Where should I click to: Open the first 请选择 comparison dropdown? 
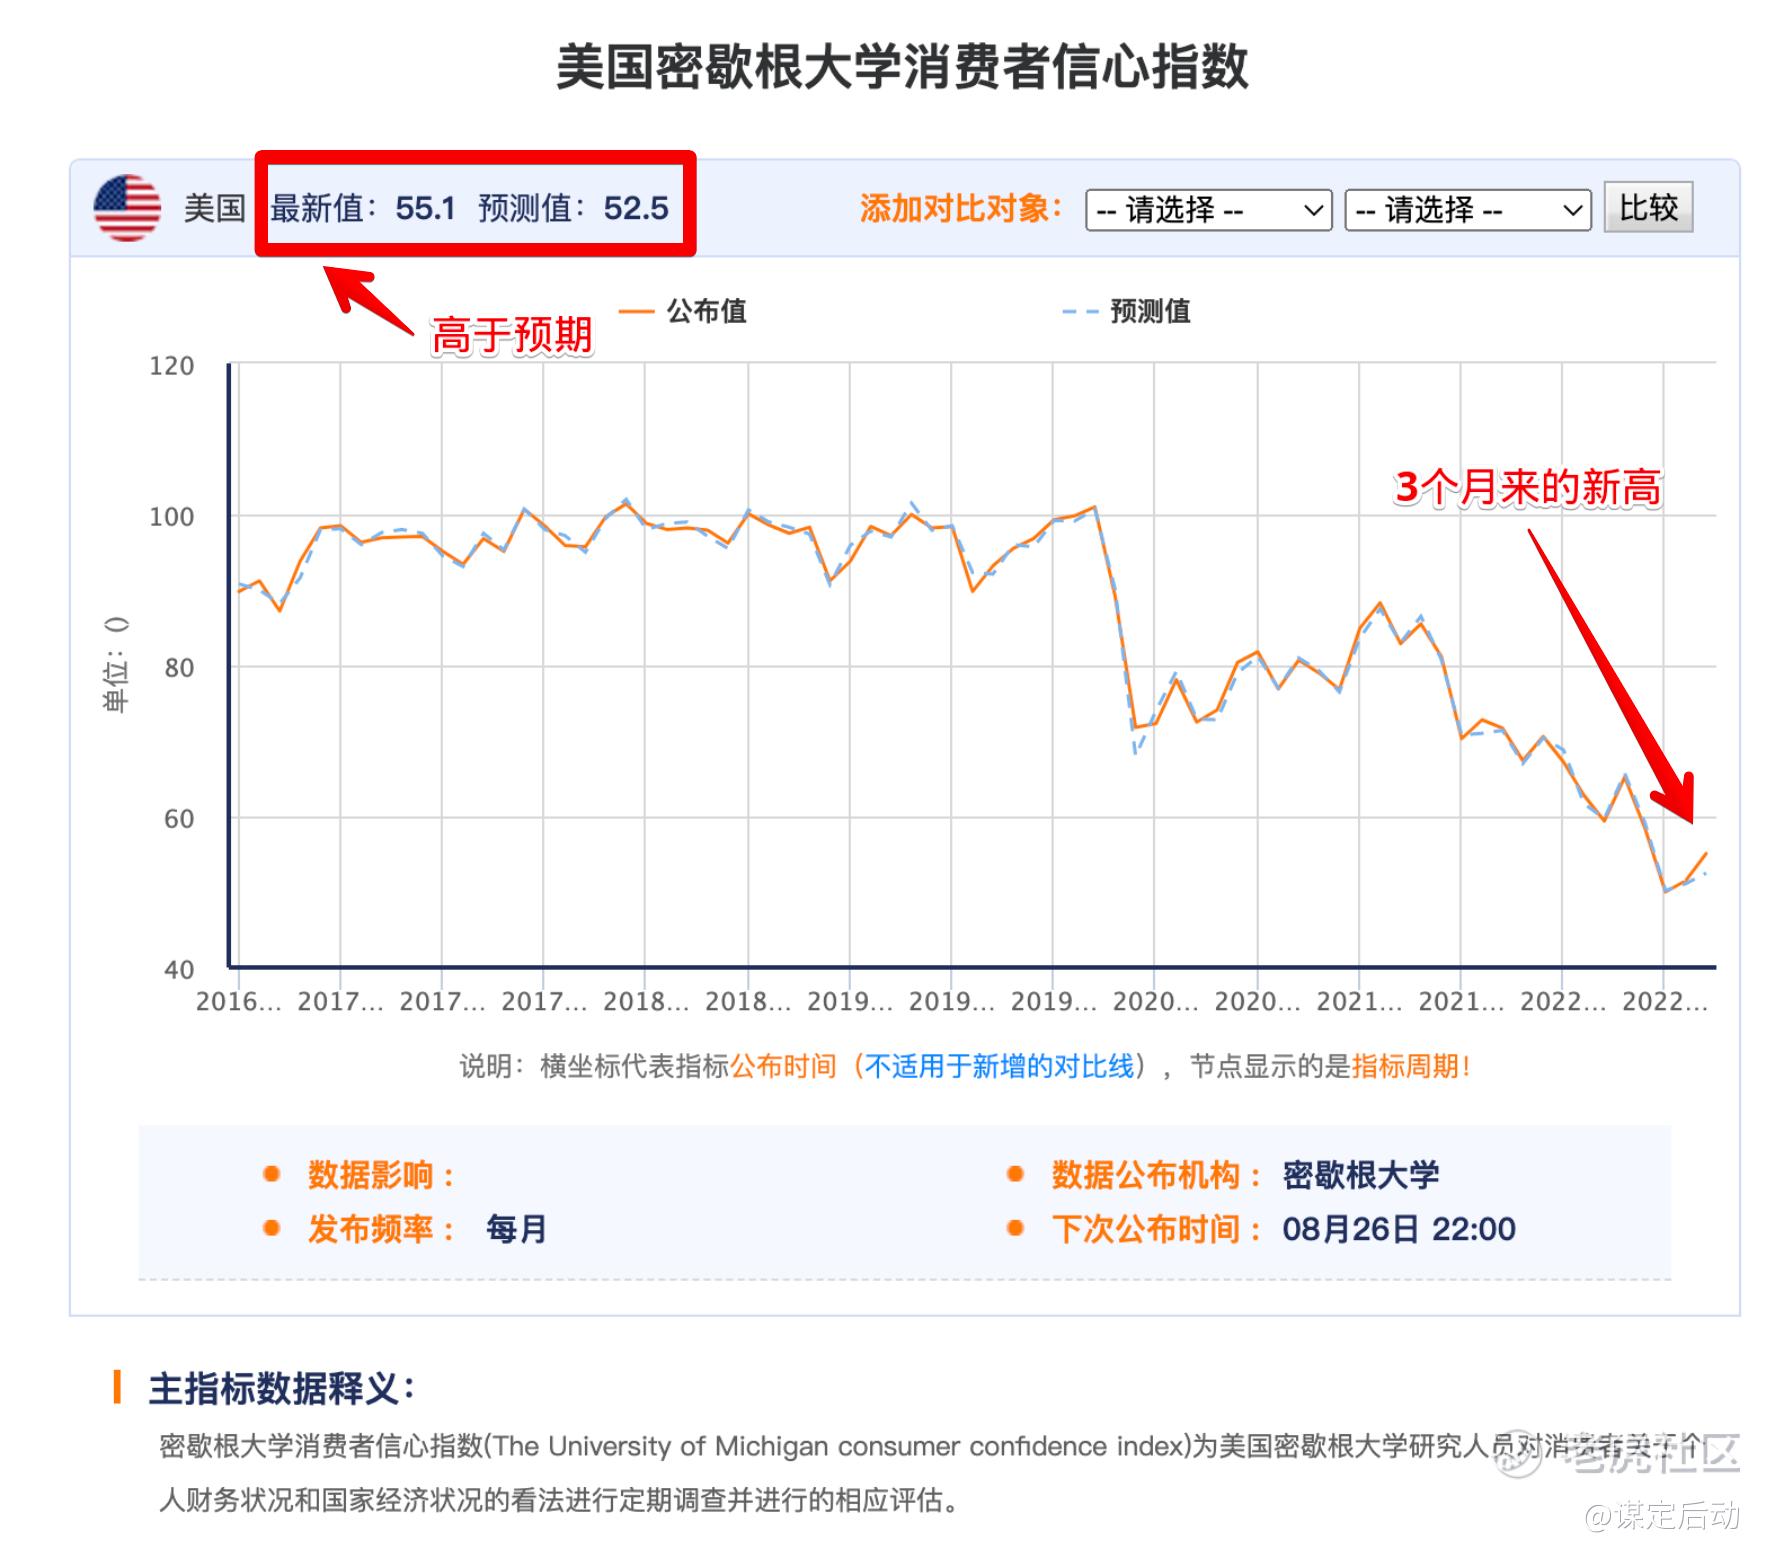1208,210
